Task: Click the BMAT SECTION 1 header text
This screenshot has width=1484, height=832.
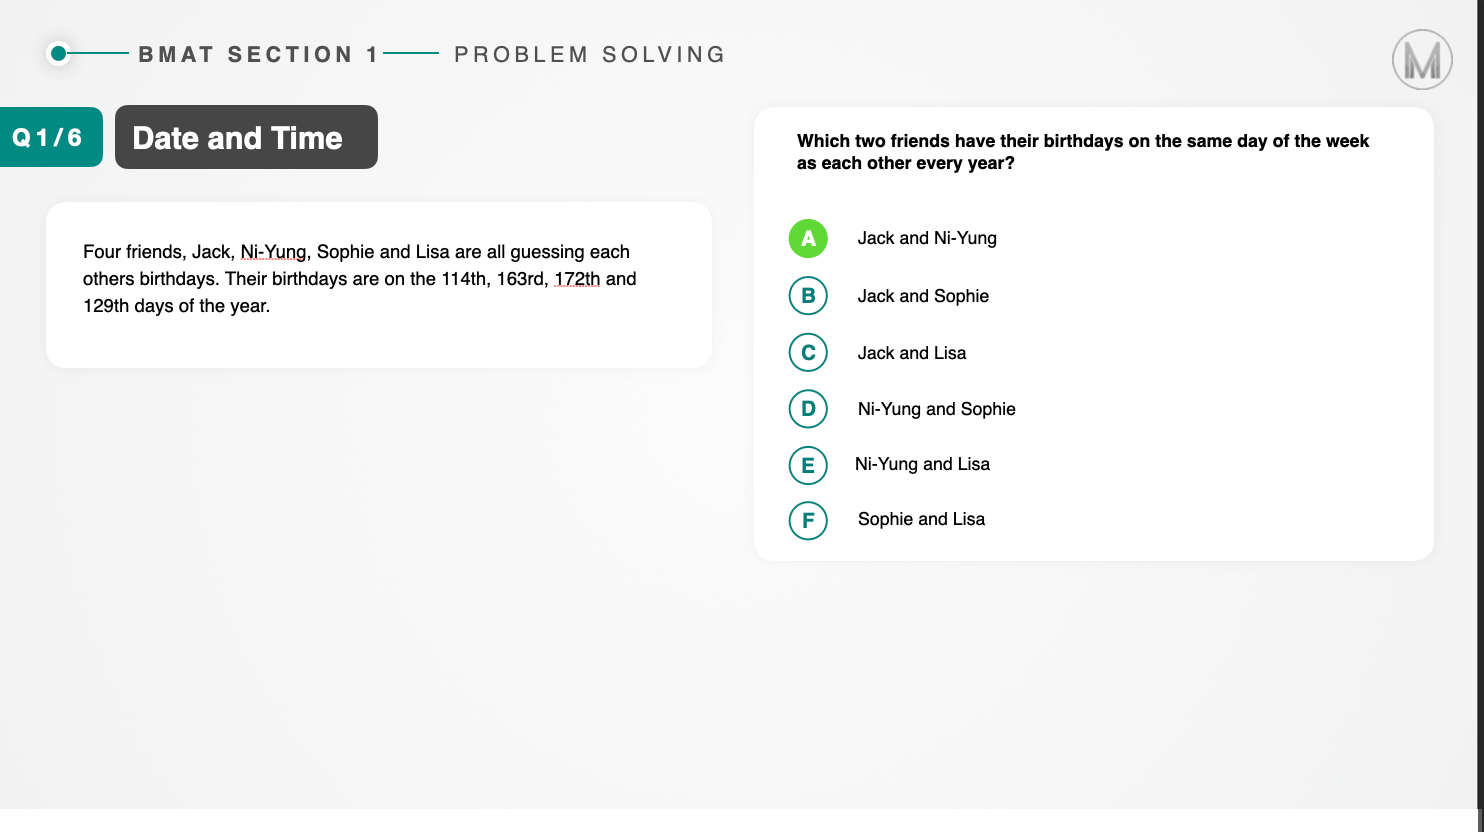Action: (259, 55)
